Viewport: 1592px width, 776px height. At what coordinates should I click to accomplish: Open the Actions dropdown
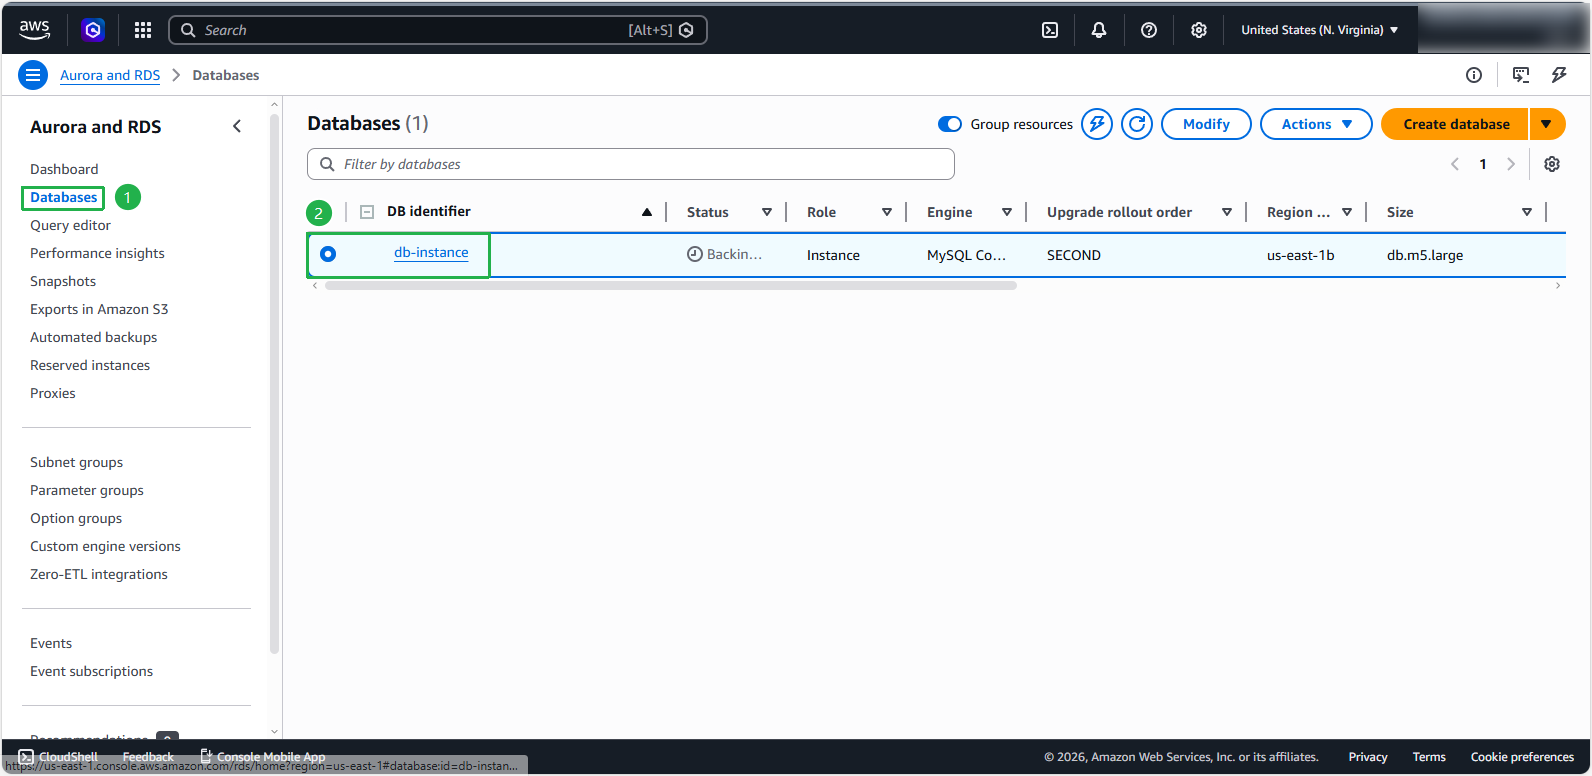(x=1316, y=124)
